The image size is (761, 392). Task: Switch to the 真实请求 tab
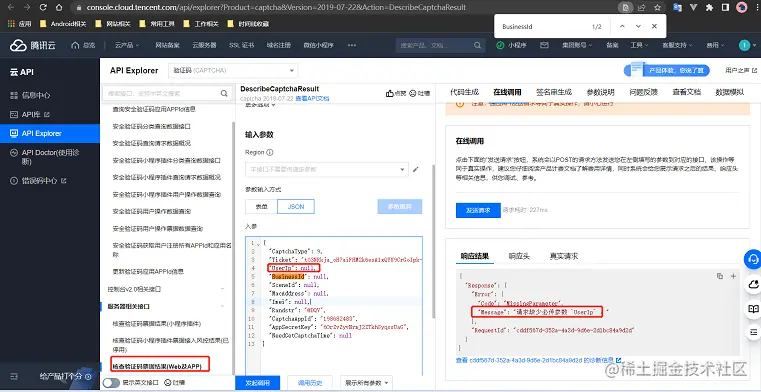click(x=563, y=256)
